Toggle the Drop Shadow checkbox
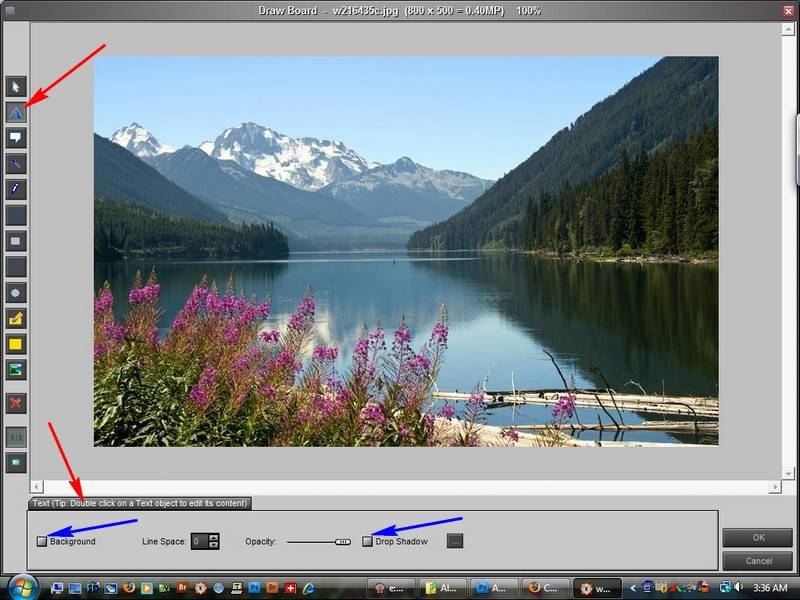 tap(367, 541)
